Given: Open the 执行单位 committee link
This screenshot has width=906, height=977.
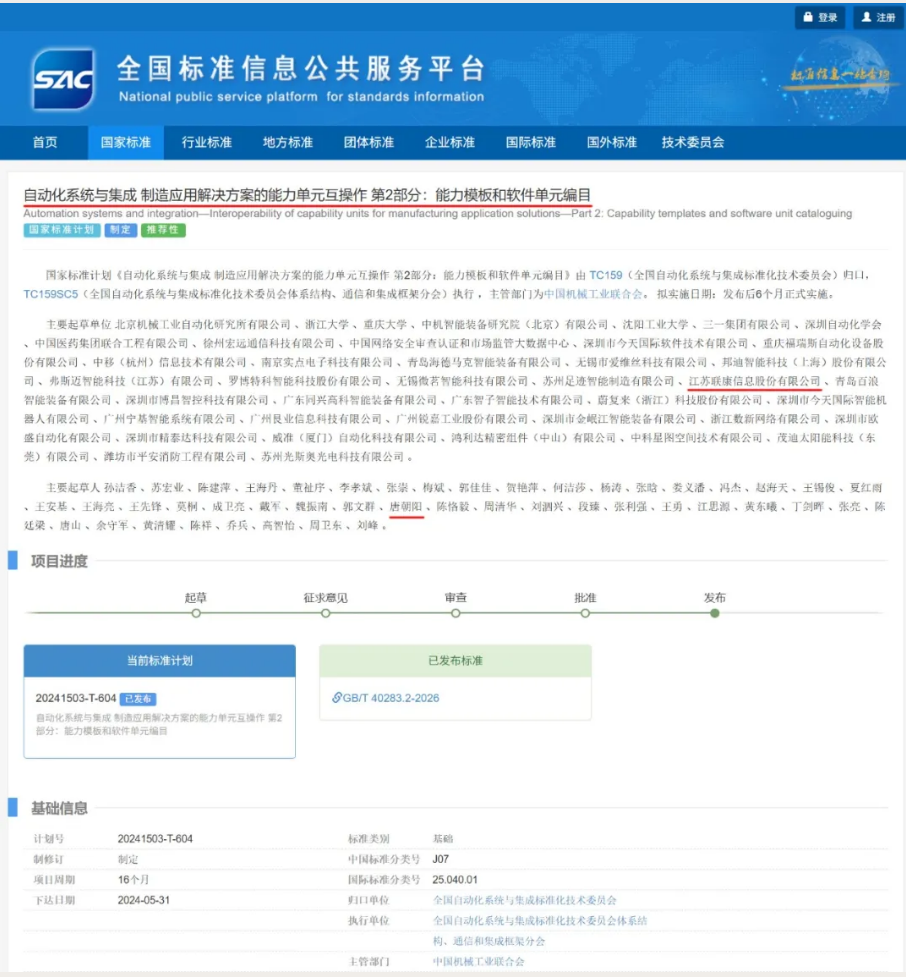Looking at the screenshot, I should point(540,930).
